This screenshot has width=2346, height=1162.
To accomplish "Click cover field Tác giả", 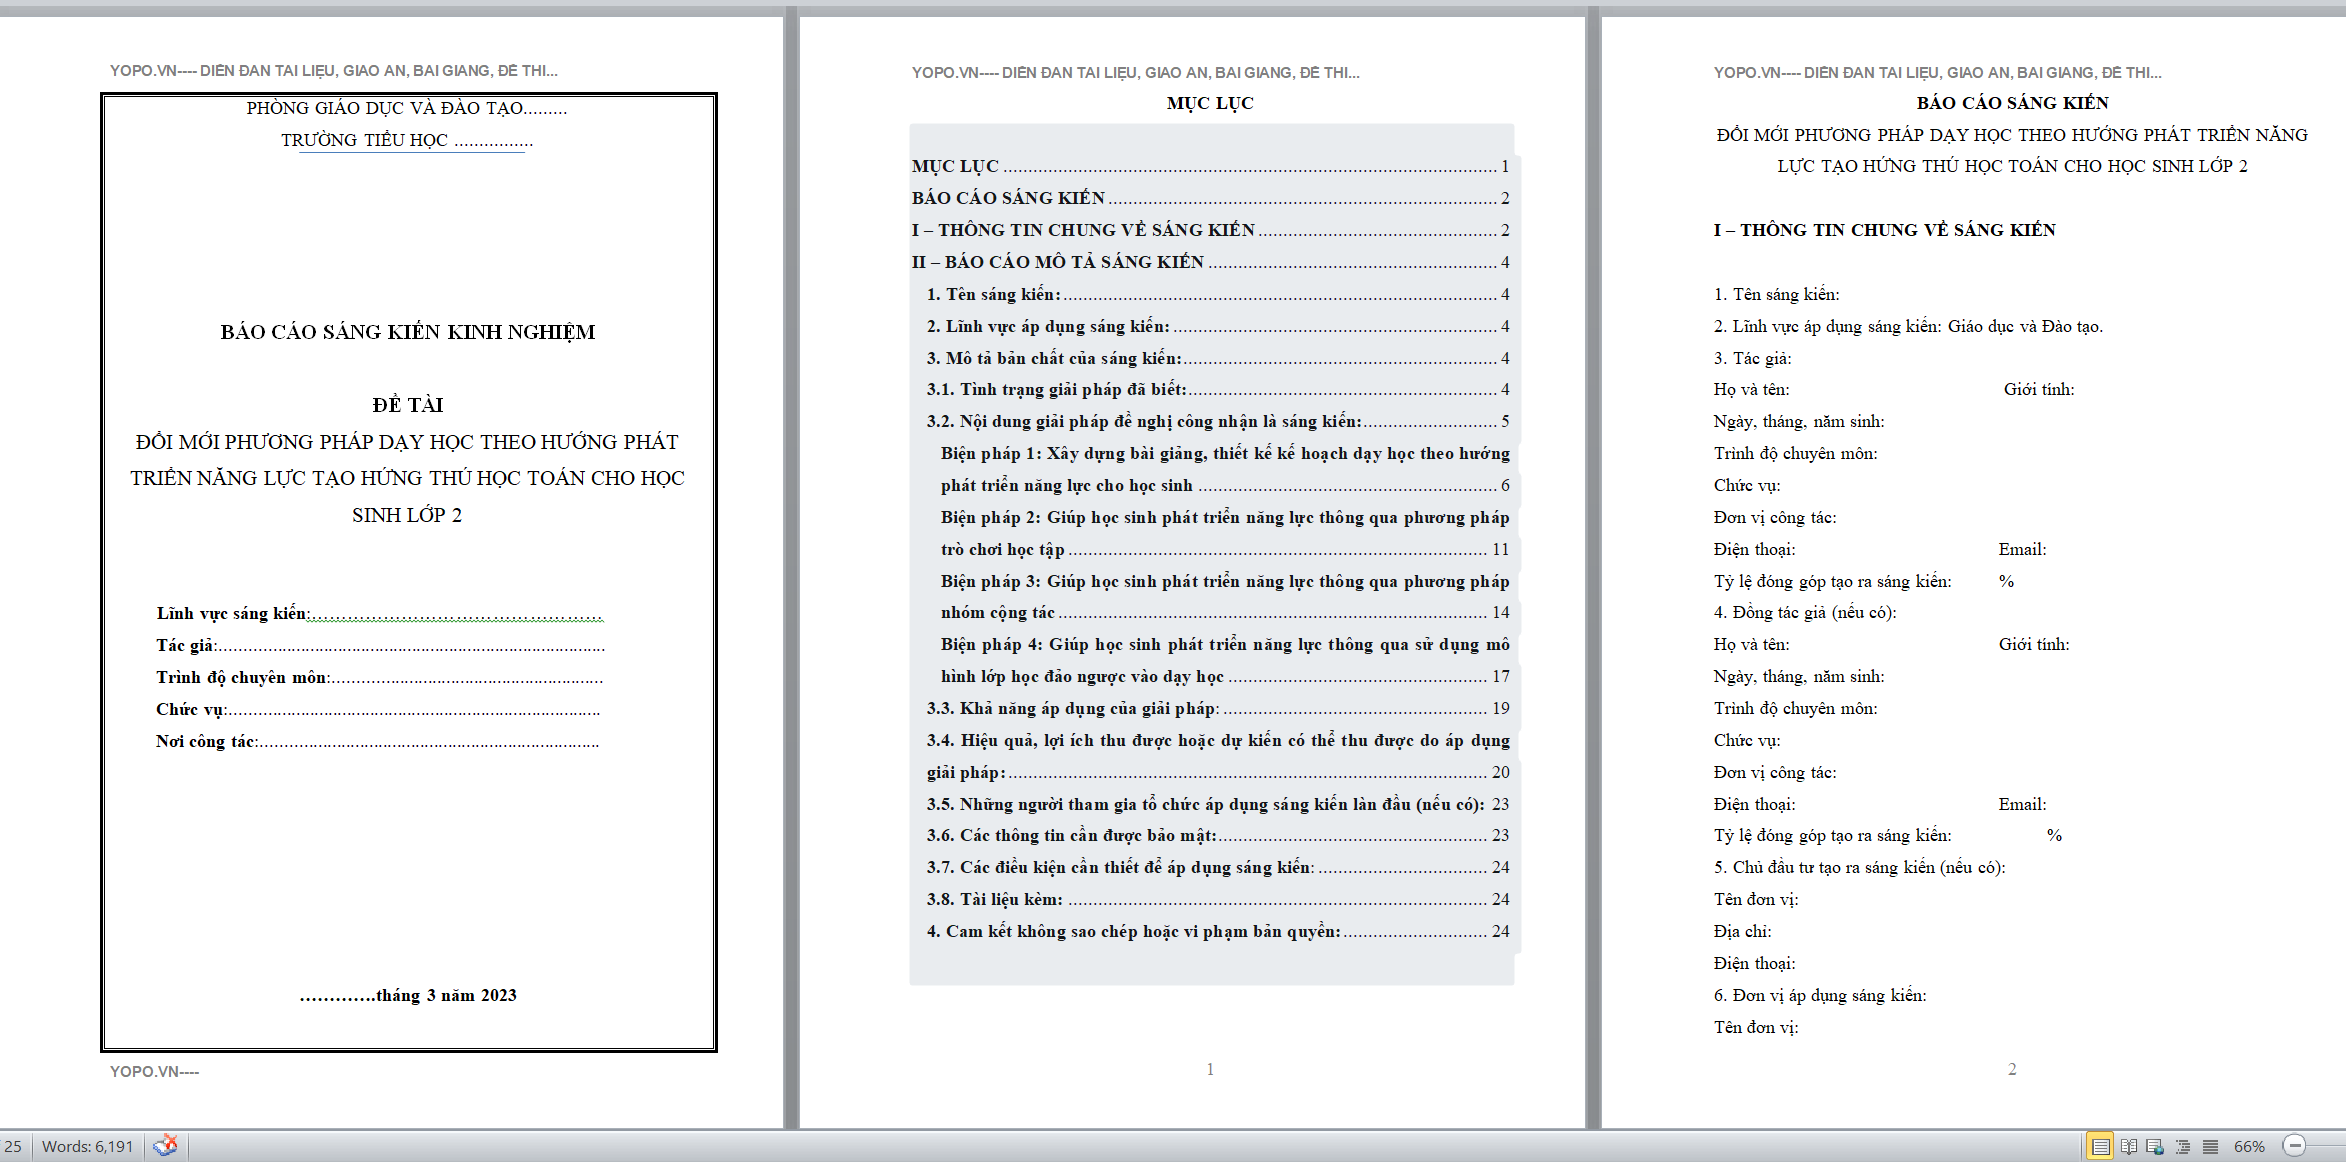I will tap(380, 646).
